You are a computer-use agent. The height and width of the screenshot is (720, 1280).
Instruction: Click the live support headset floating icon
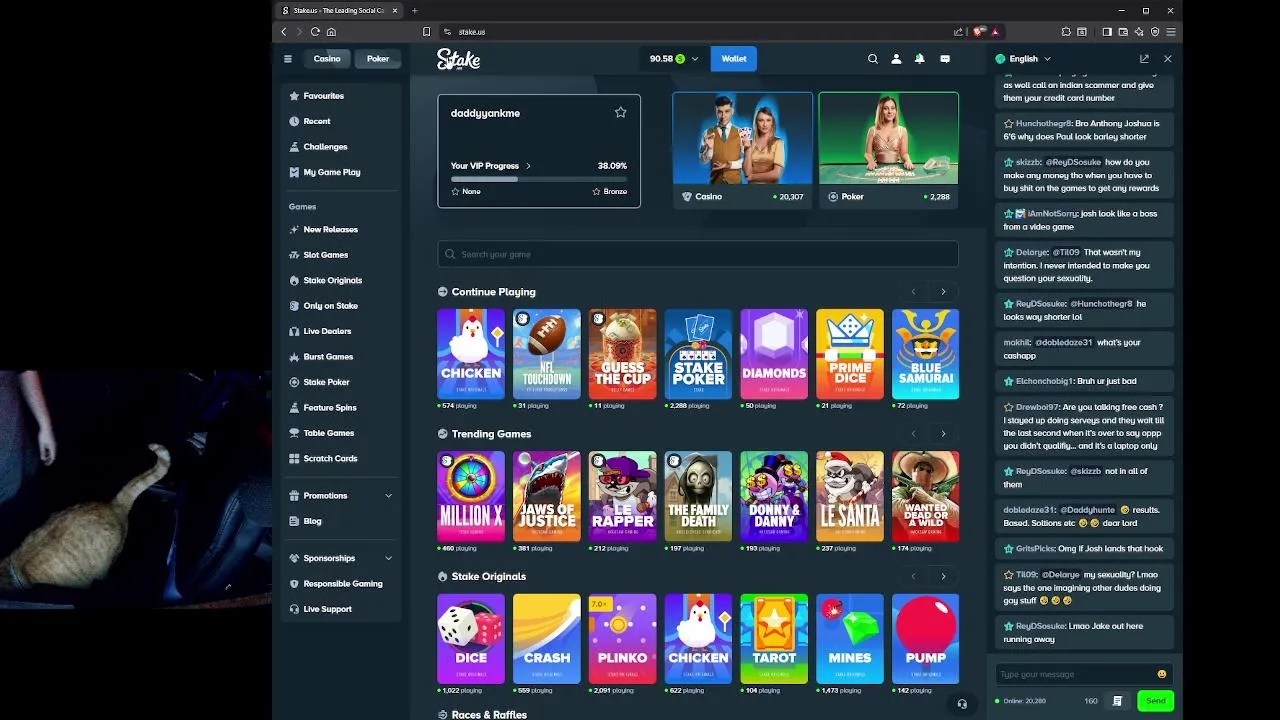tap(962, 704)
